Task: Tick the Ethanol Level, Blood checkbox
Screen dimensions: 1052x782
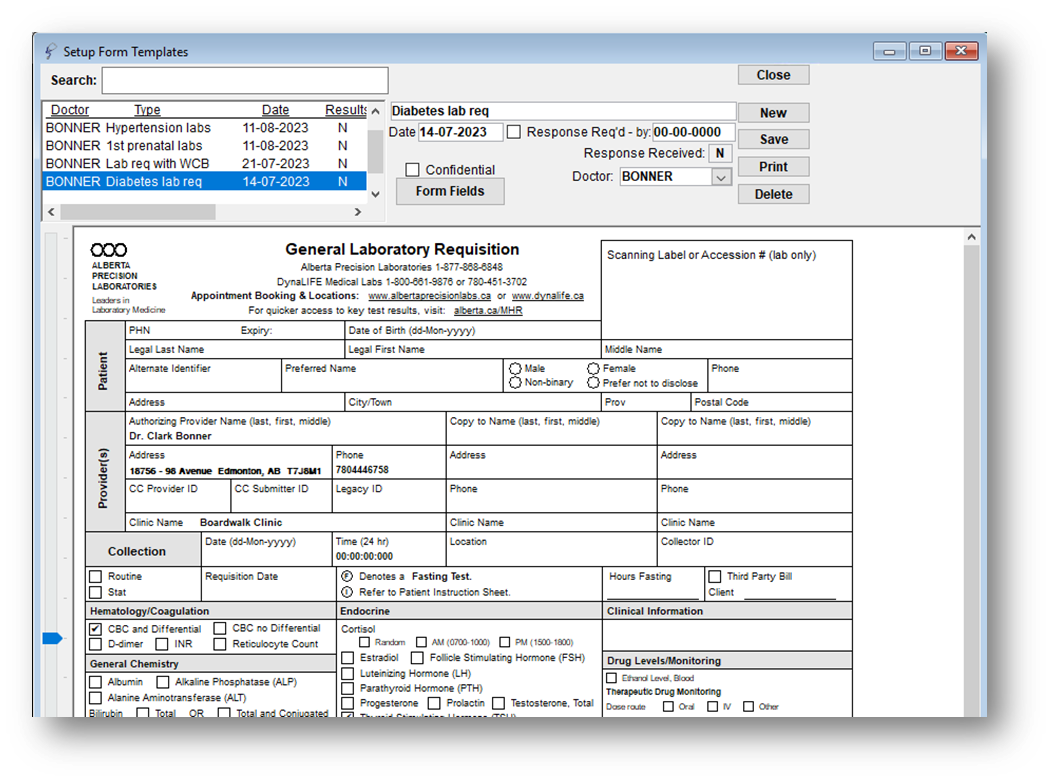Action: (611, 678)
